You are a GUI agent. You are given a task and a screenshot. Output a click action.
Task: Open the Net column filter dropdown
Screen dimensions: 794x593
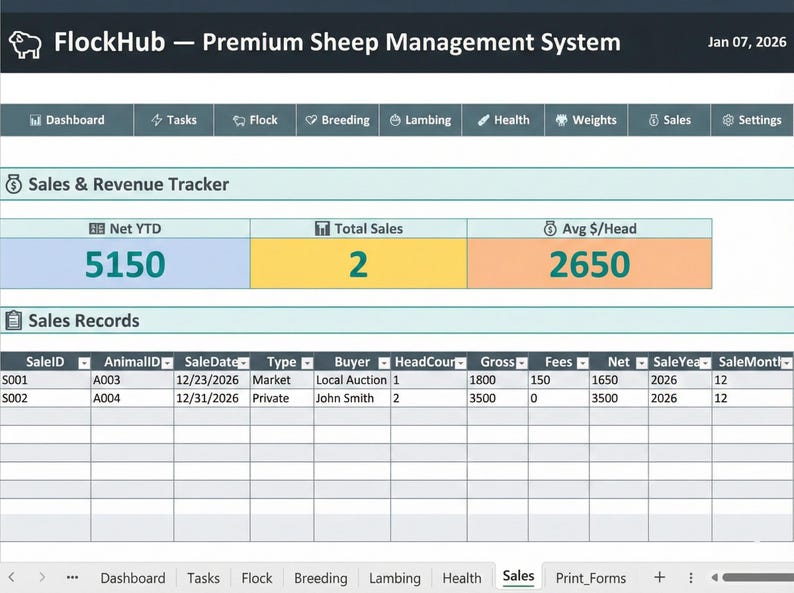642,363
